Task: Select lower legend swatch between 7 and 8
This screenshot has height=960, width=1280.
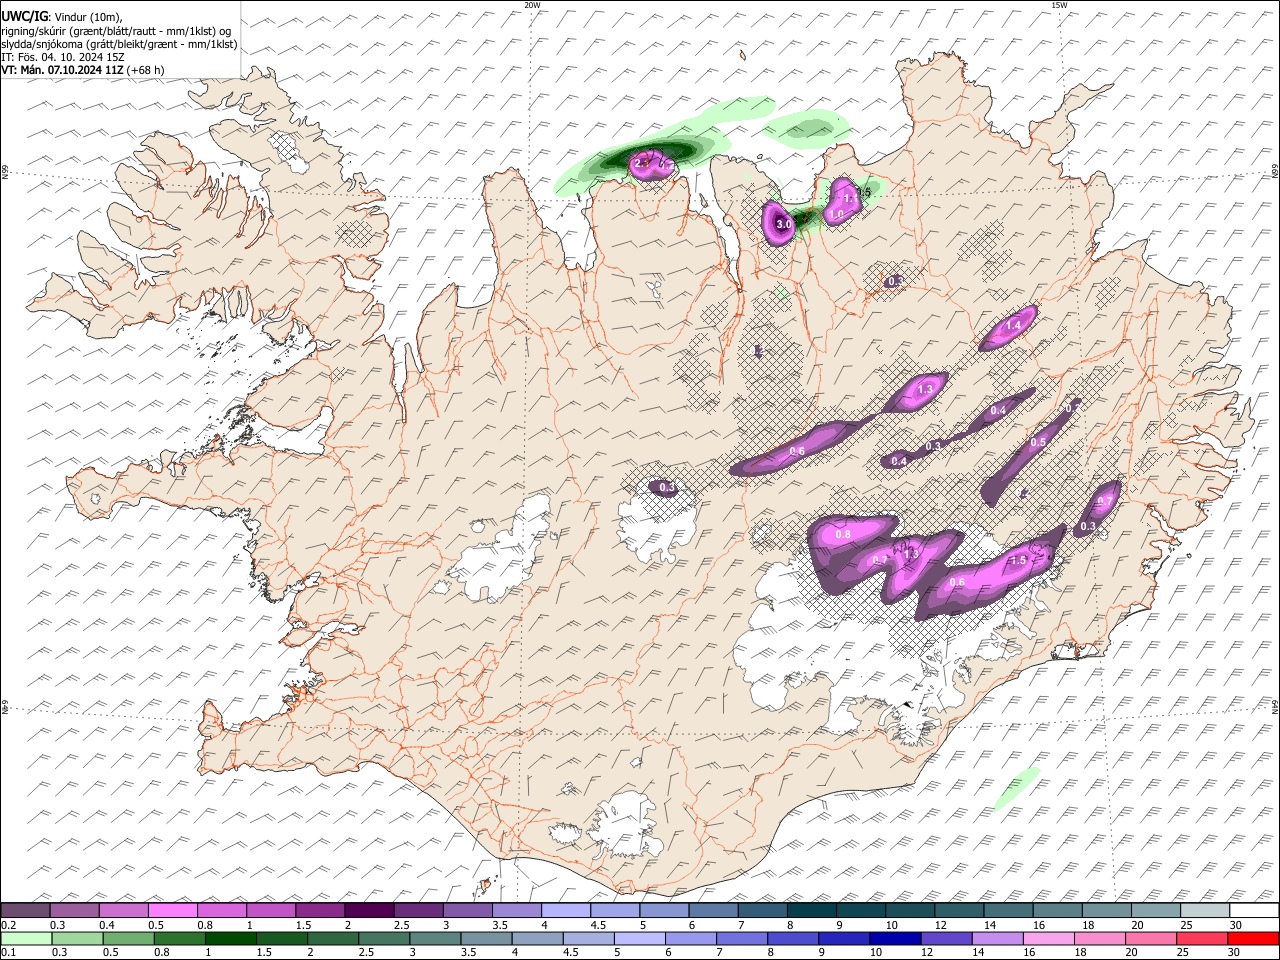Action: coord(741,938)
